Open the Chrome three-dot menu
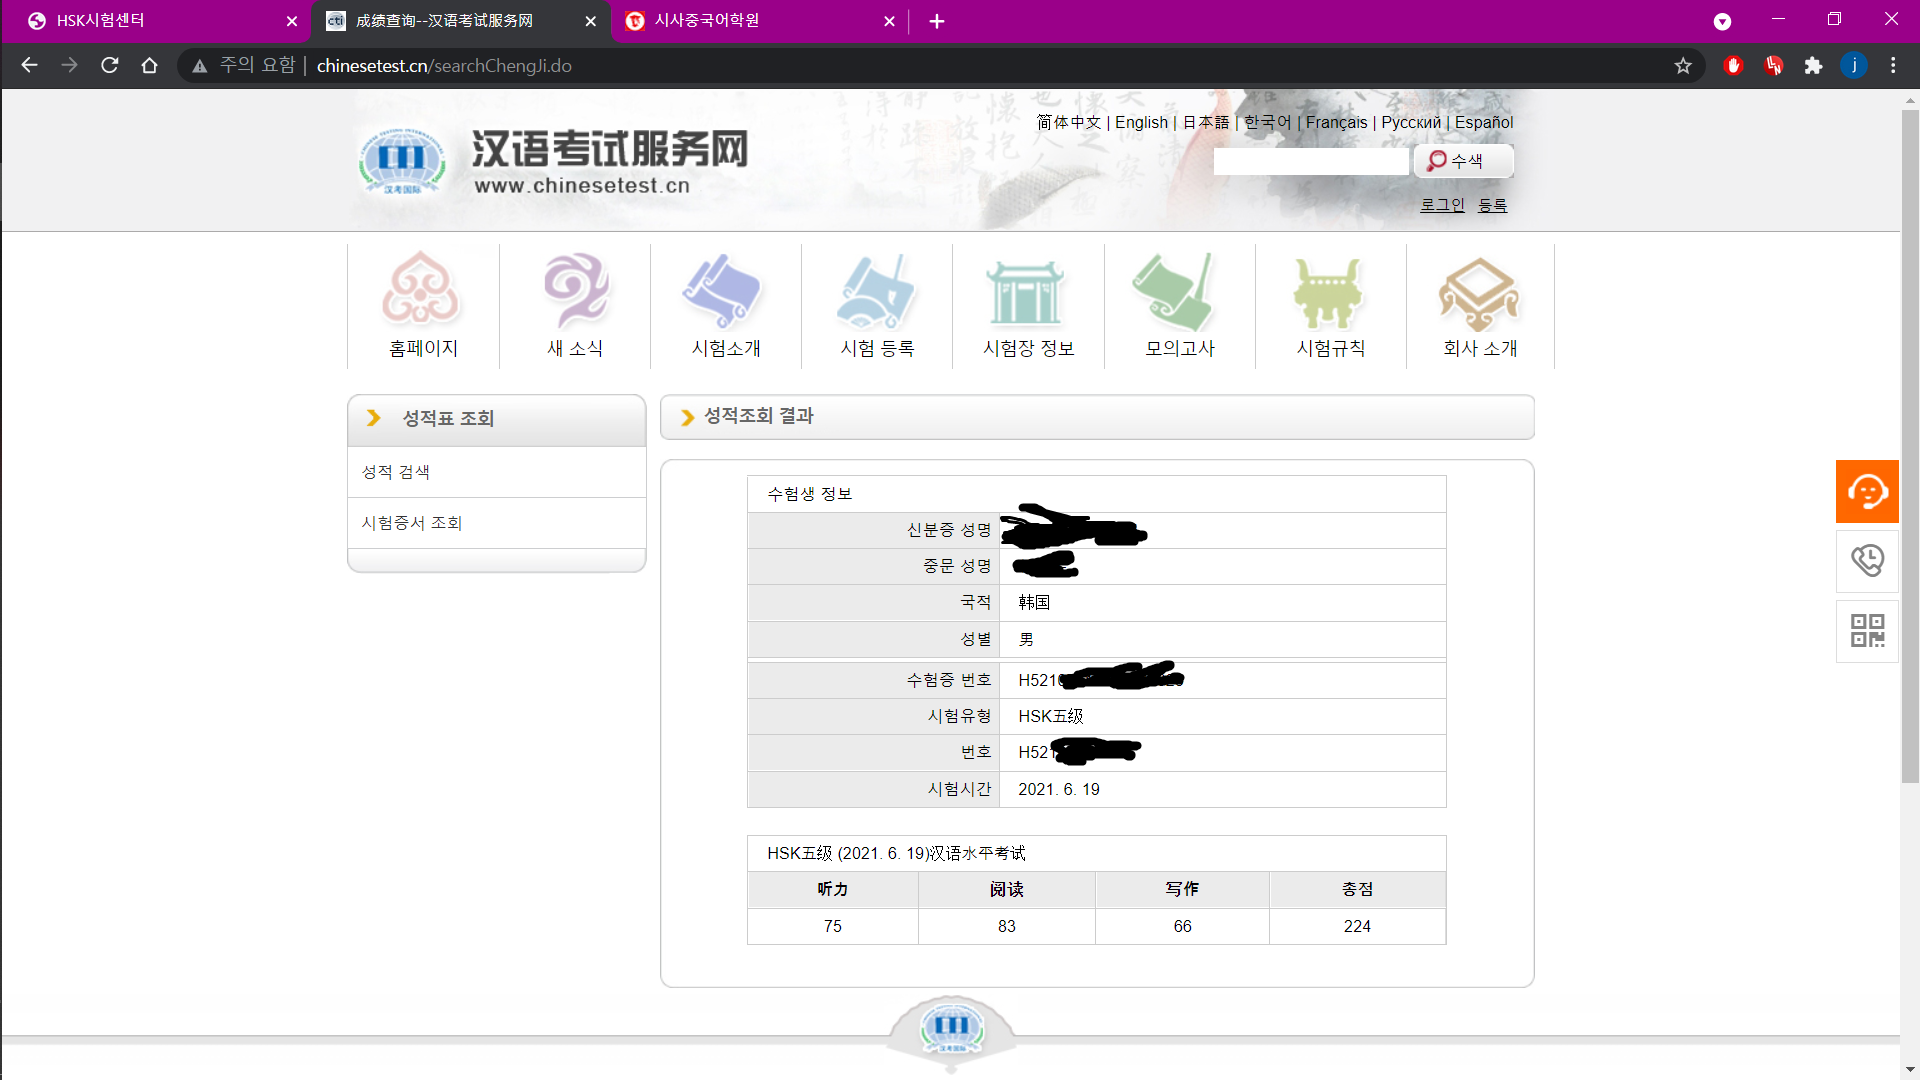Viewport: 1920px width, 1080px height. [x=1893, y=66]
